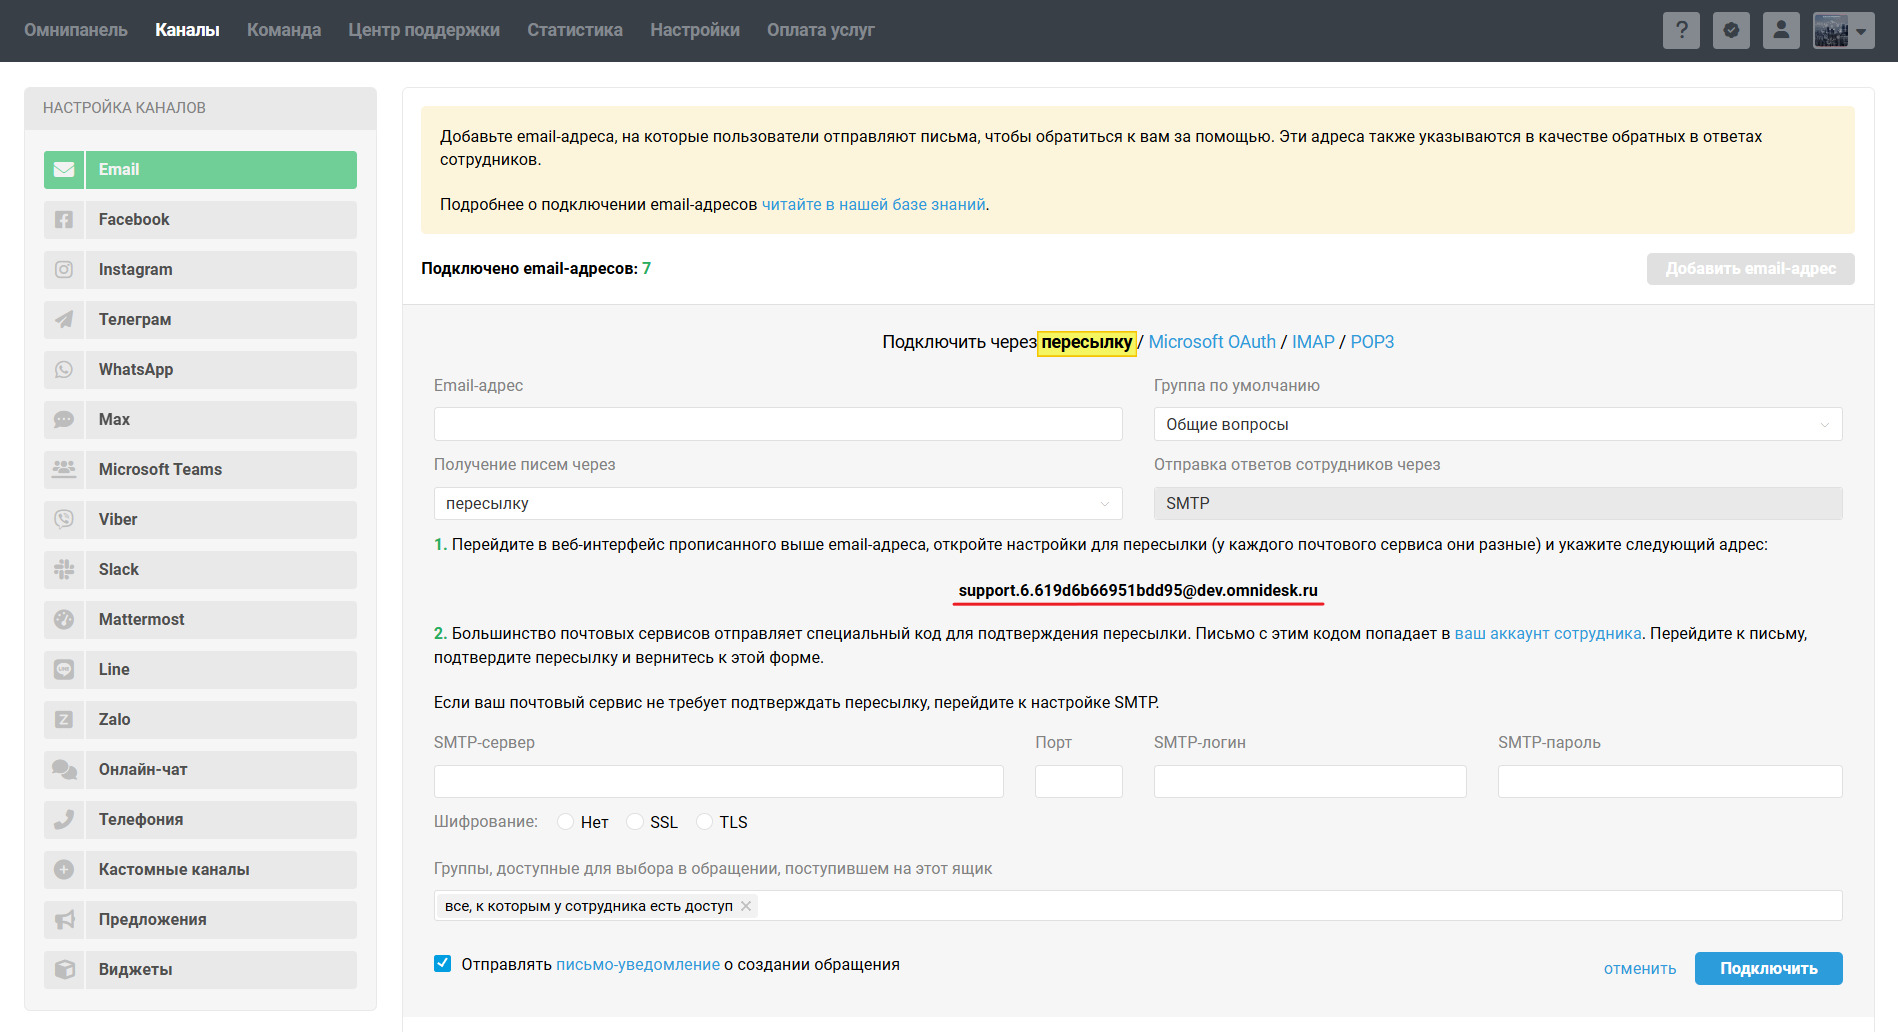The height and width of the screenshot is (1032, 1898).
Task: Open the user profile icon in header
Action: 1781,30
